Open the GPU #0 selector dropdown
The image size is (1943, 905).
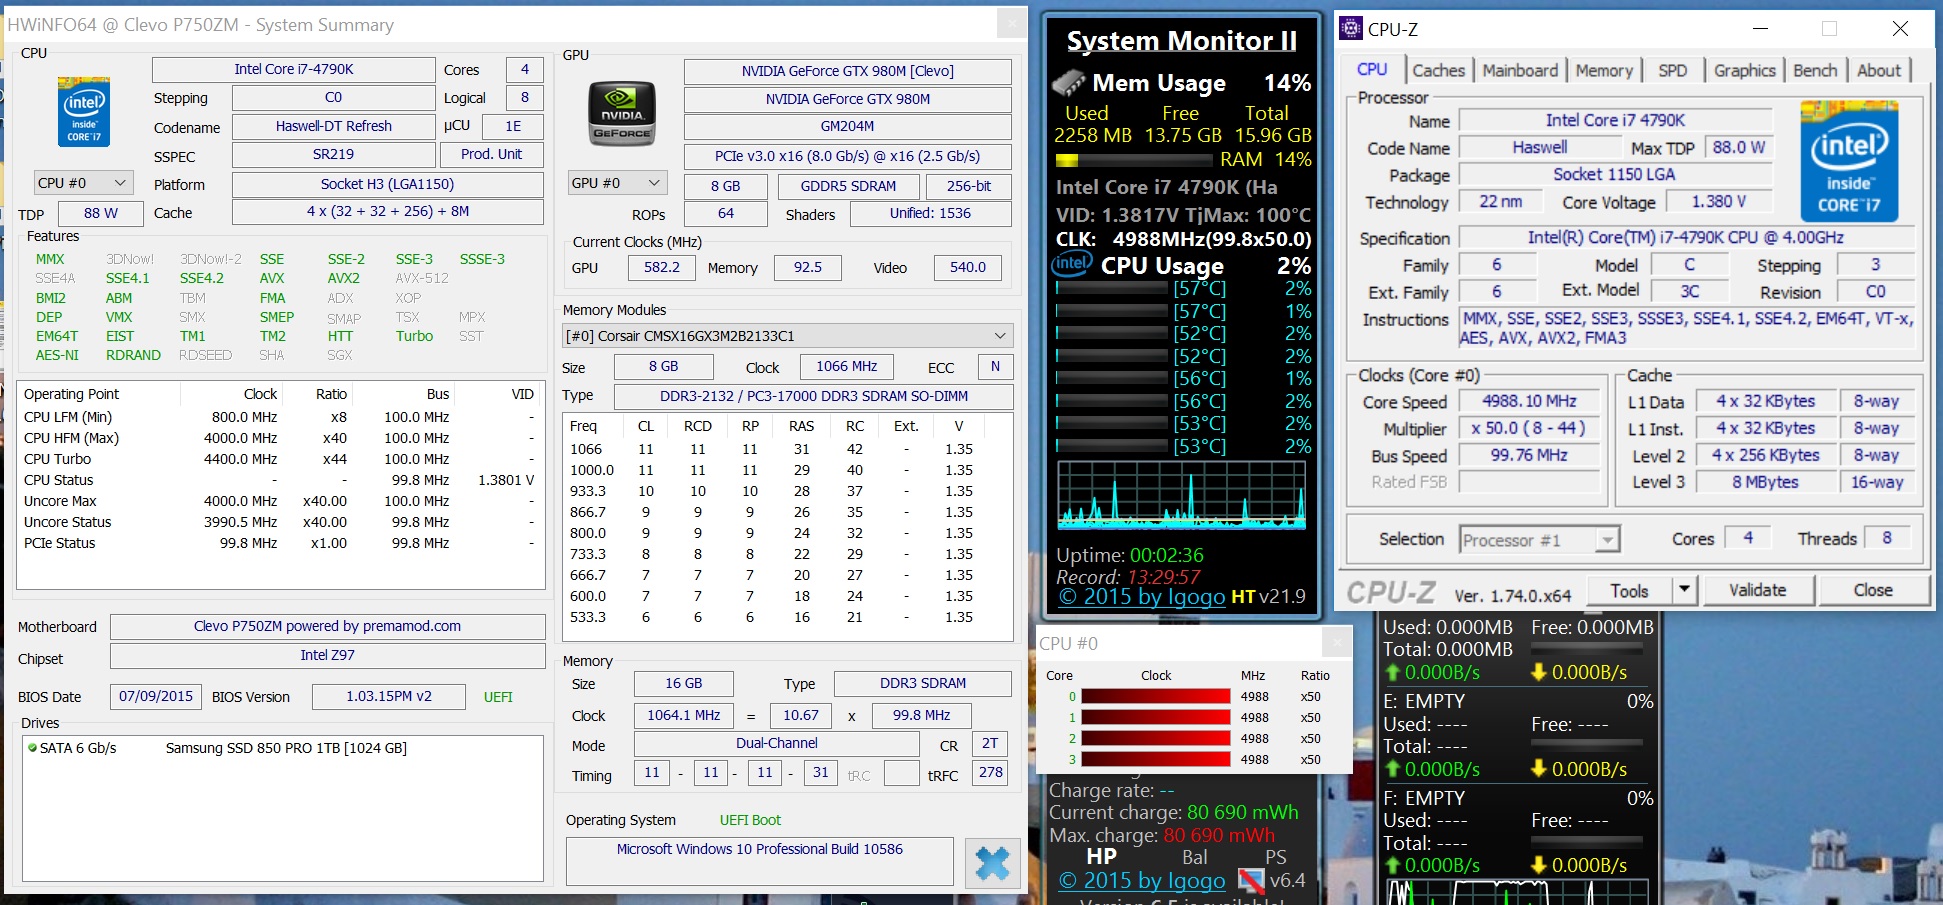coord(617,183)
